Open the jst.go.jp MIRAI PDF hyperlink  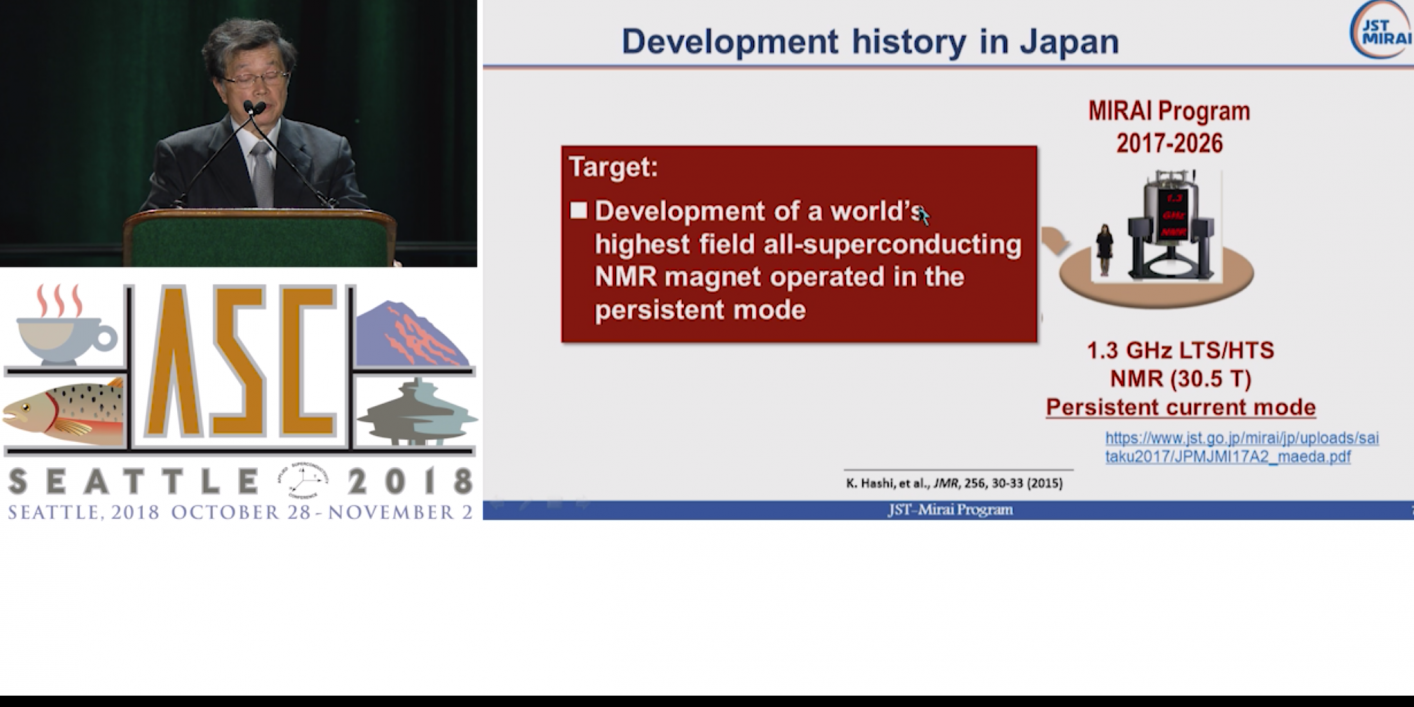tap(1241, 447)
